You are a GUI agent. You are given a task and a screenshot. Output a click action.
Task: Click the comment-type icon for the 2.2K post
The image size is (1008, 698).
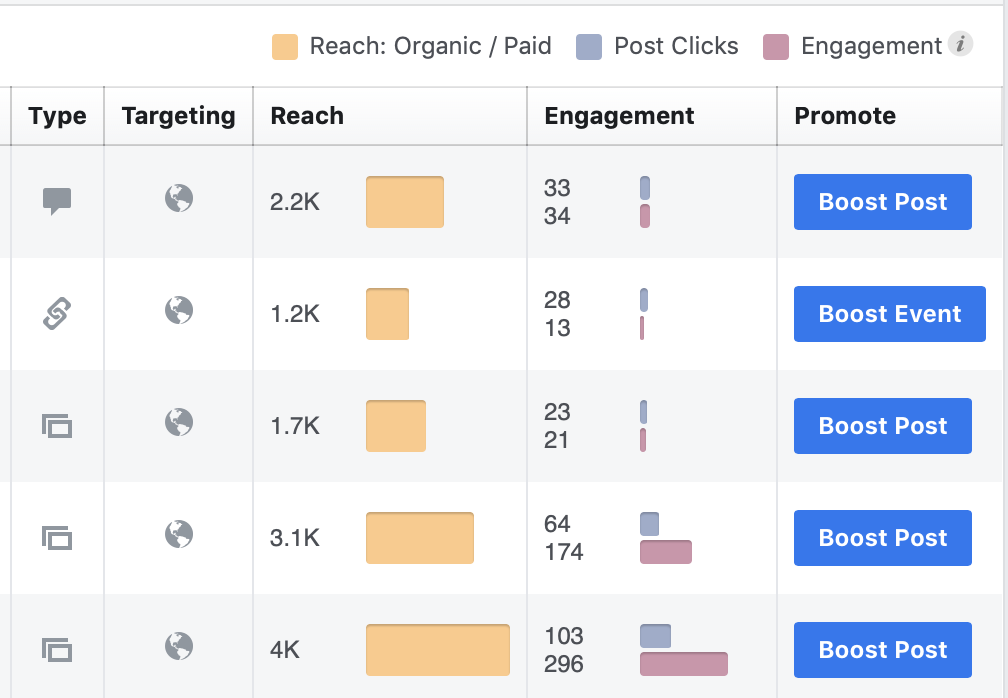click(57, 201)
